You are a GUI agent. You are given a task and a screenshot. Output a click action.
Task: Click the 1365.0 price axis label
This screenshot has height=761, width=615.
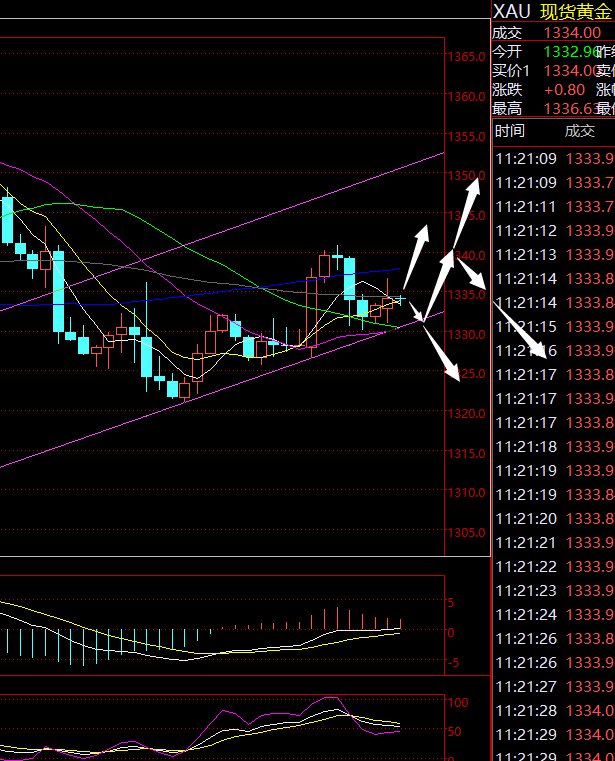pyautogui.click(x=466, y=57)
